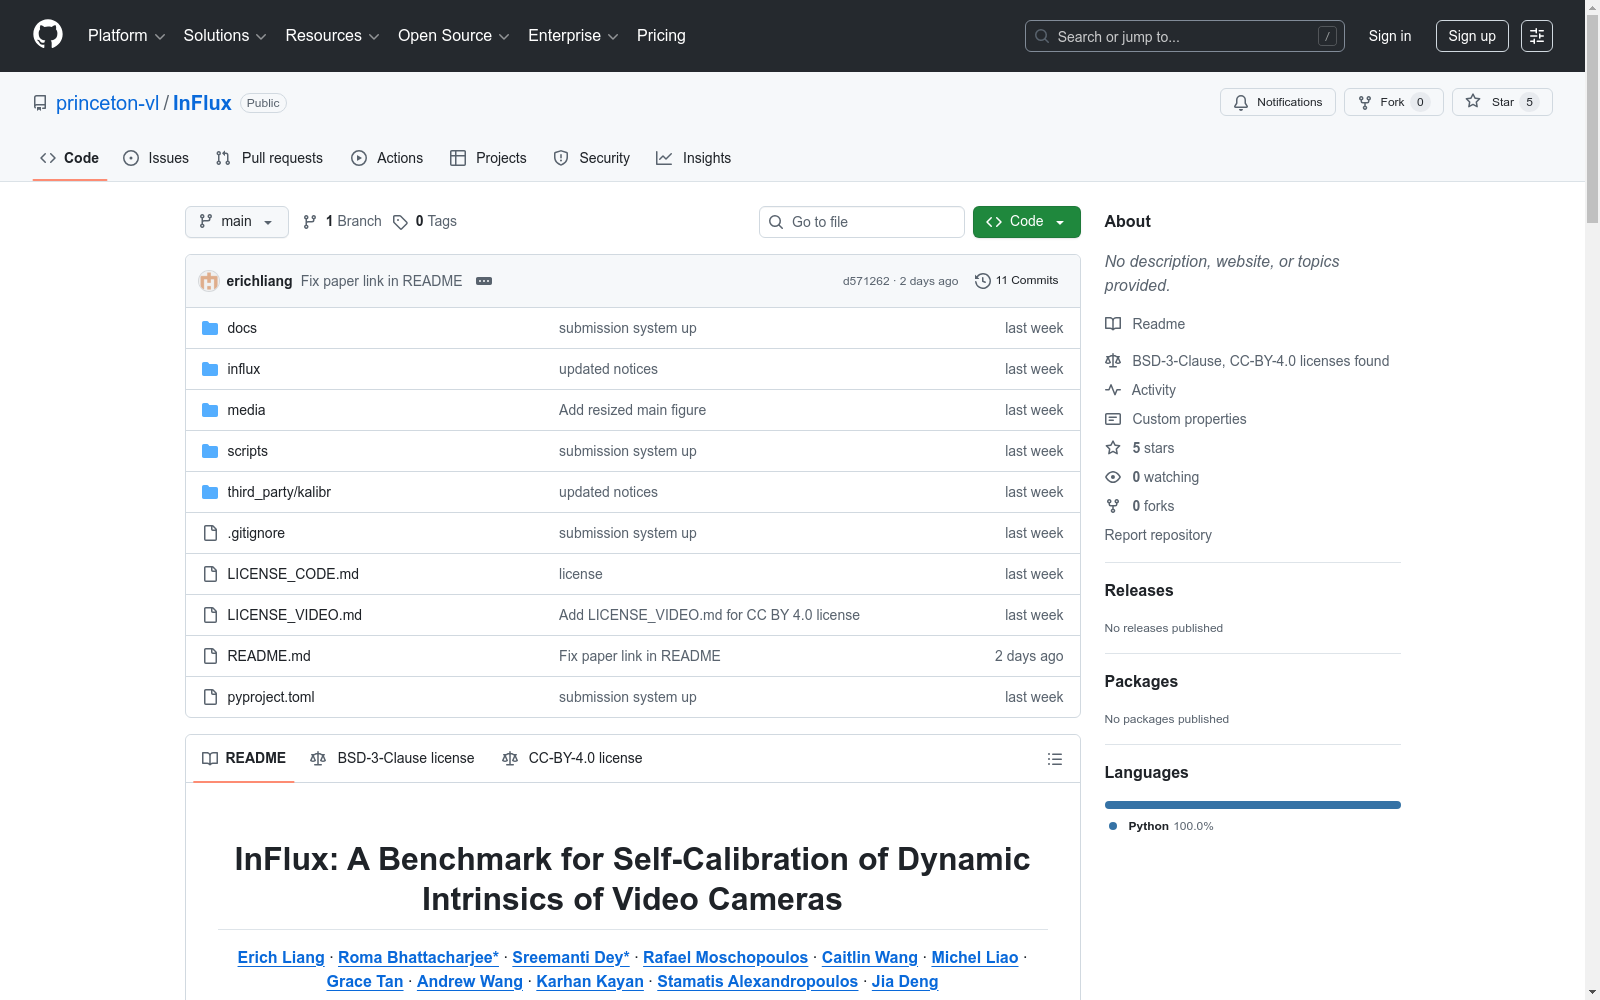The width and height of the screenshot is (1600, 1000).
Task: Open the princeton-vl organization link
Action: pos(107,103)
